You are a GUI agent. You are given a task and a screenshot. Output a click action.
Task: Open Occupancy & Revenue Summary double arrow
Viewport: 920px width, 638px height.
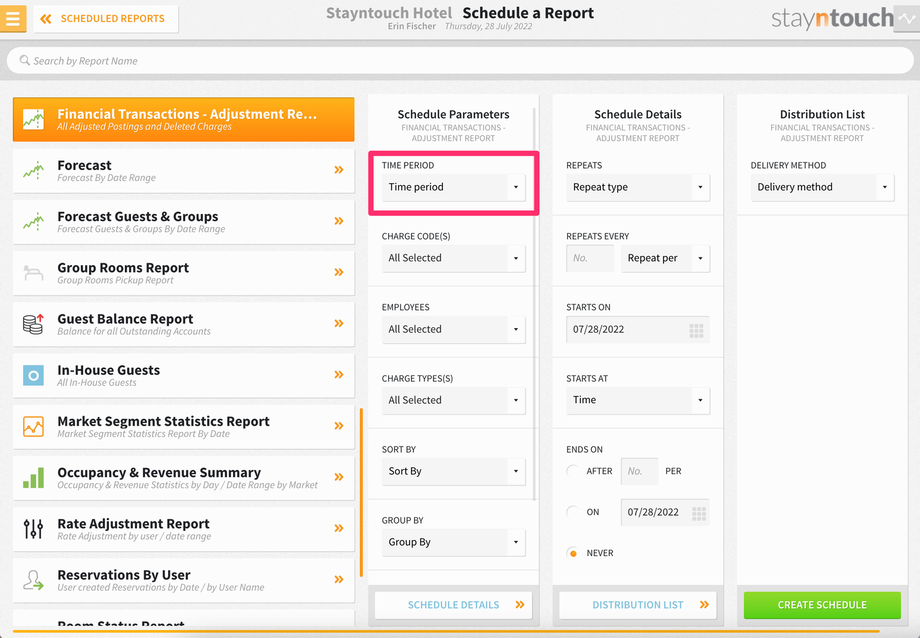pos(339,477)
